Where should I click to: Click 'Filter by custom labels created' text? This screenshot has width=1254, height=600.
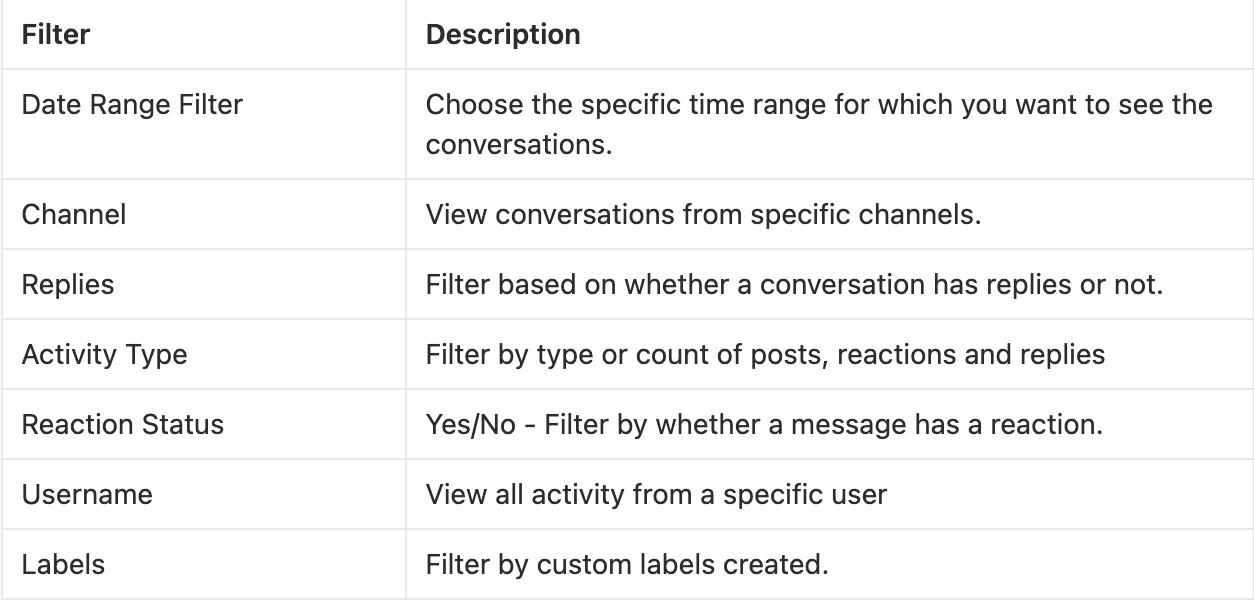(x=627, y=565)
